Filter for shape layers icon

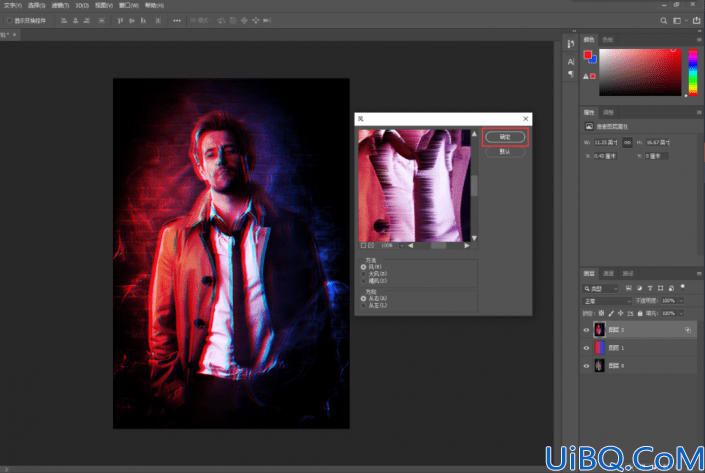coord(660,288)
